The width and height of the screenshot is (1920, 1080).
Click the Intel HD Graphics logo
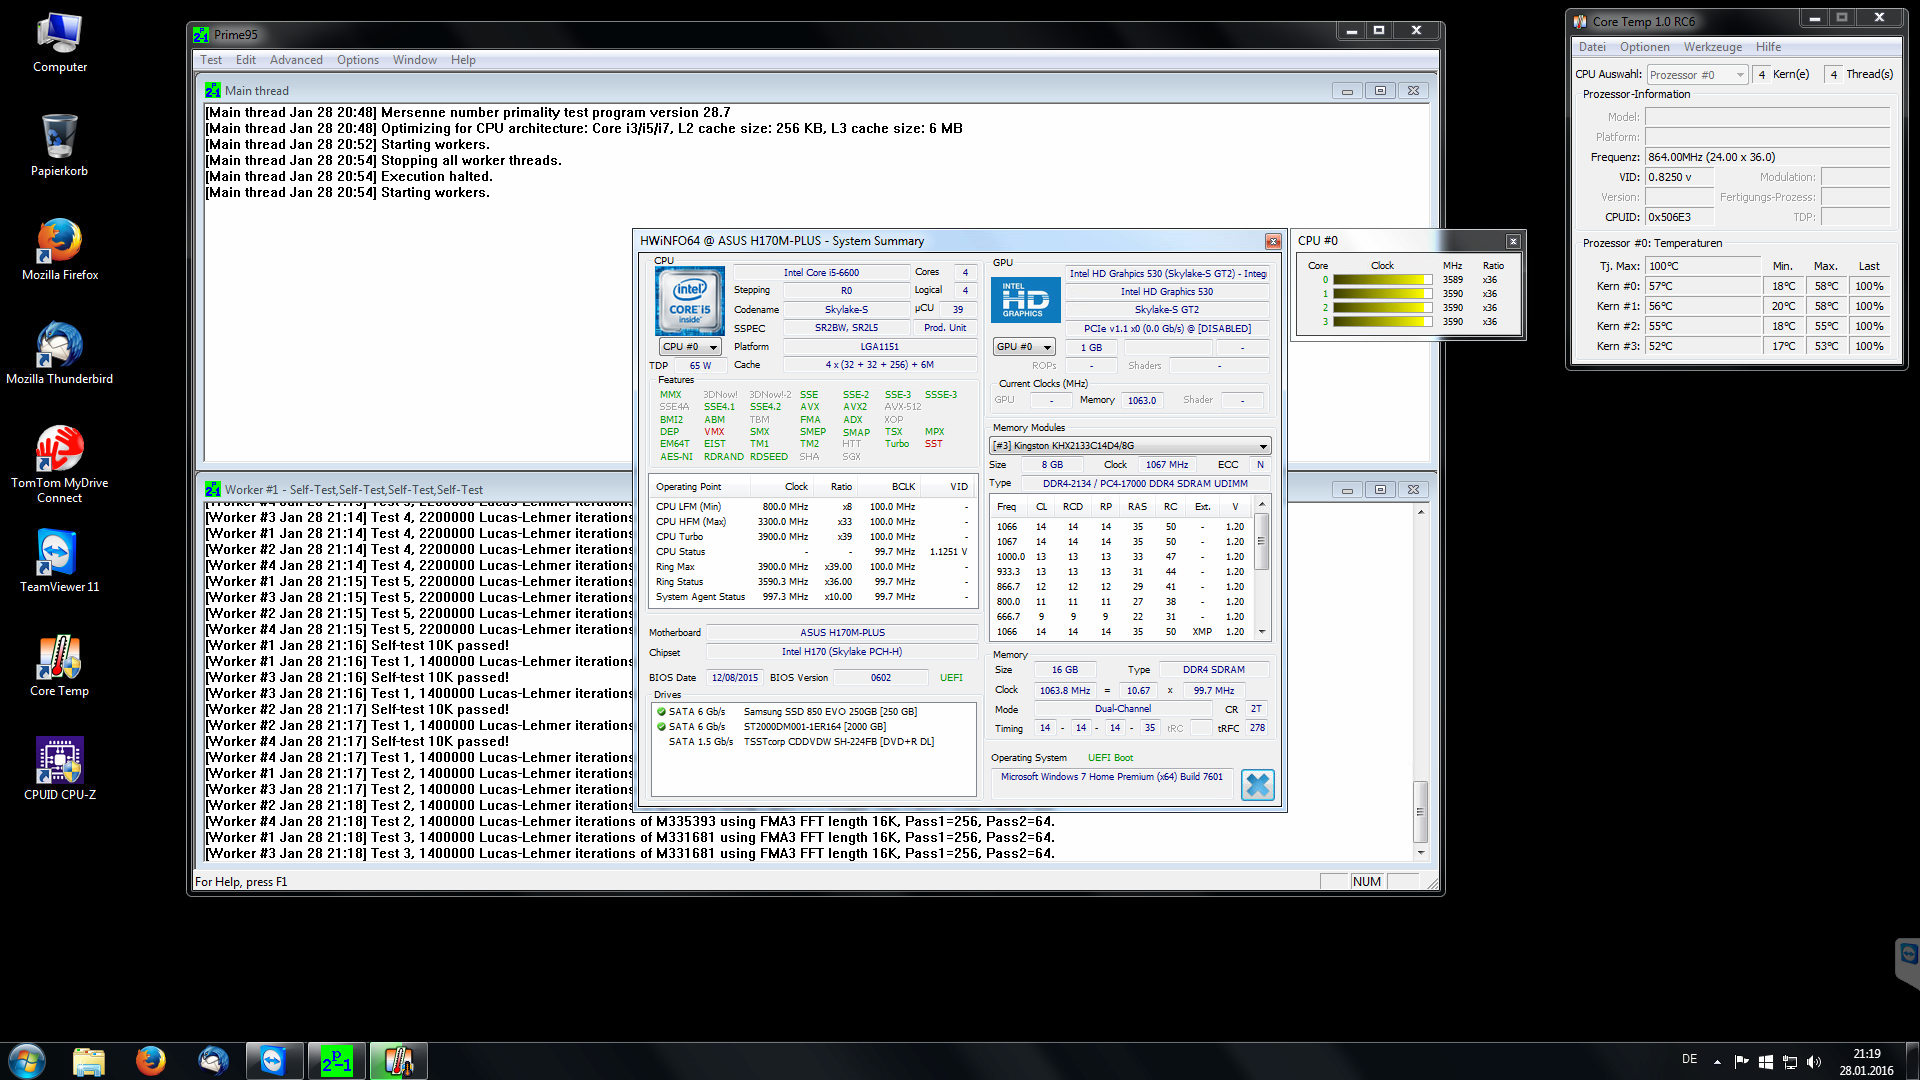click(1025, 300)
